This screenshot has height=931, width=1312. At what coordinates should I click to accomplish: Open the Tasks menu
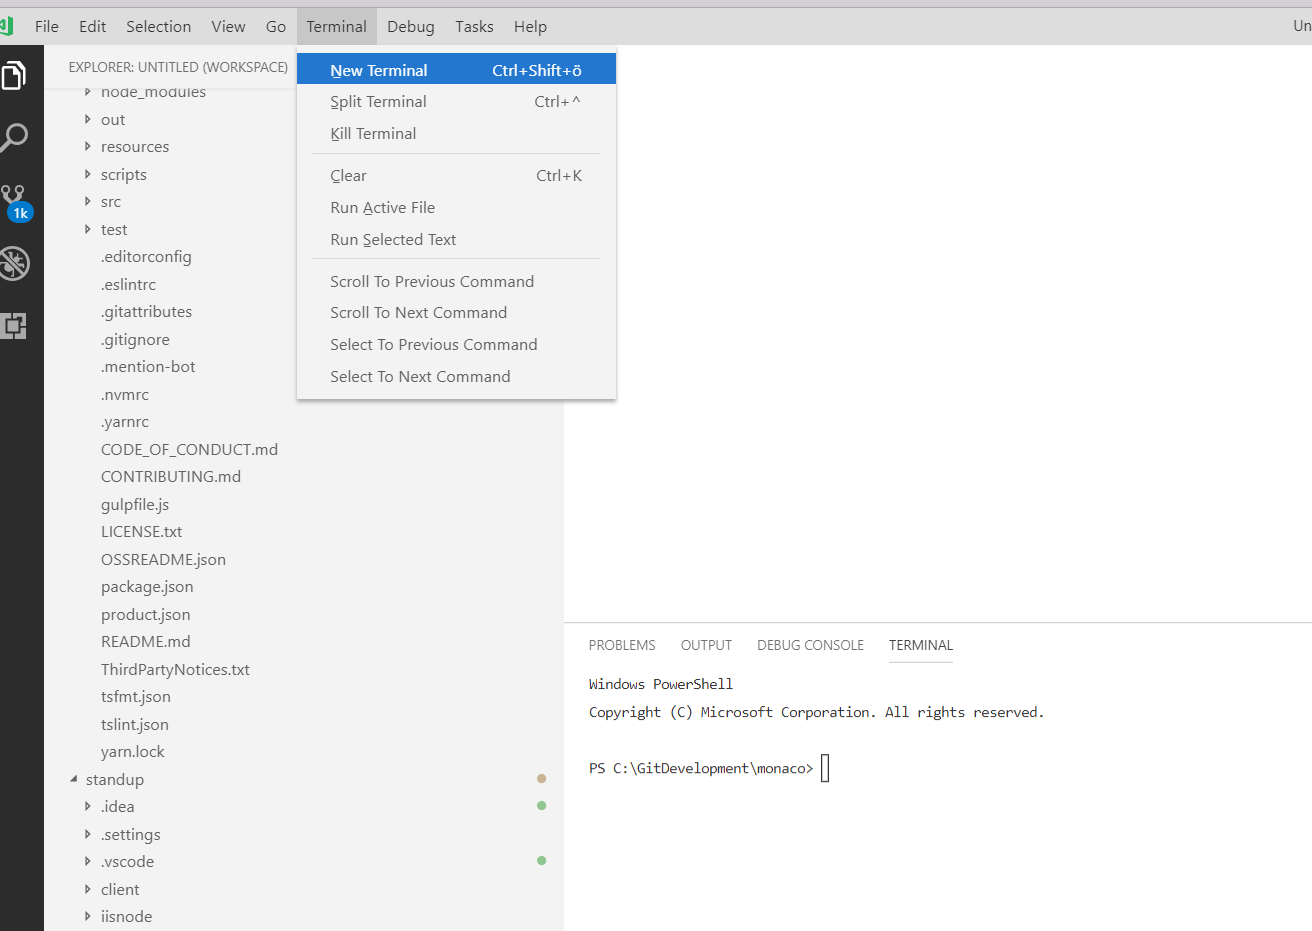(473, 26)
